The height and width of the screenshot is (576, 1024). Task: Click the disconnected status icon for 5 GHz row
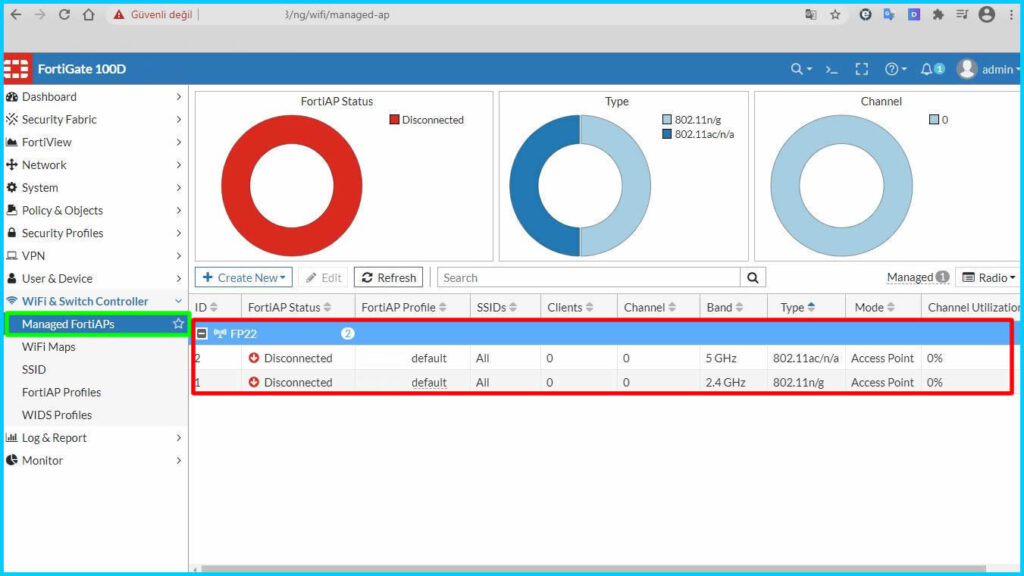pos(254,358)
